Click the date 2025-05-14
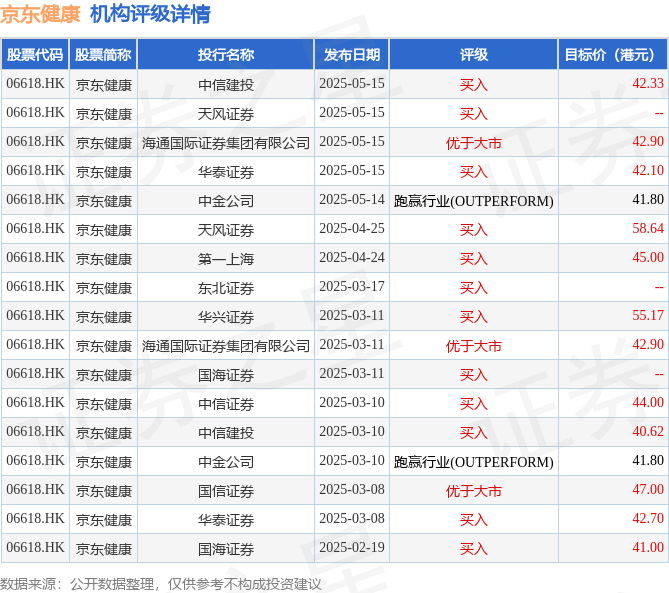 352,199
